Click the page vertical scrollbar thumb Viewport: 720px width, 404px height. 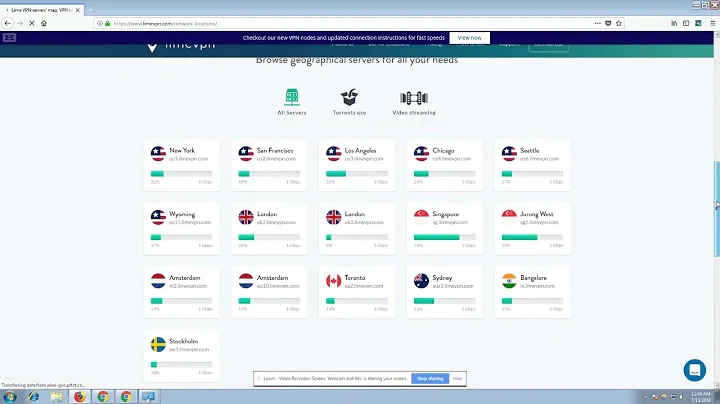point(716,209)
